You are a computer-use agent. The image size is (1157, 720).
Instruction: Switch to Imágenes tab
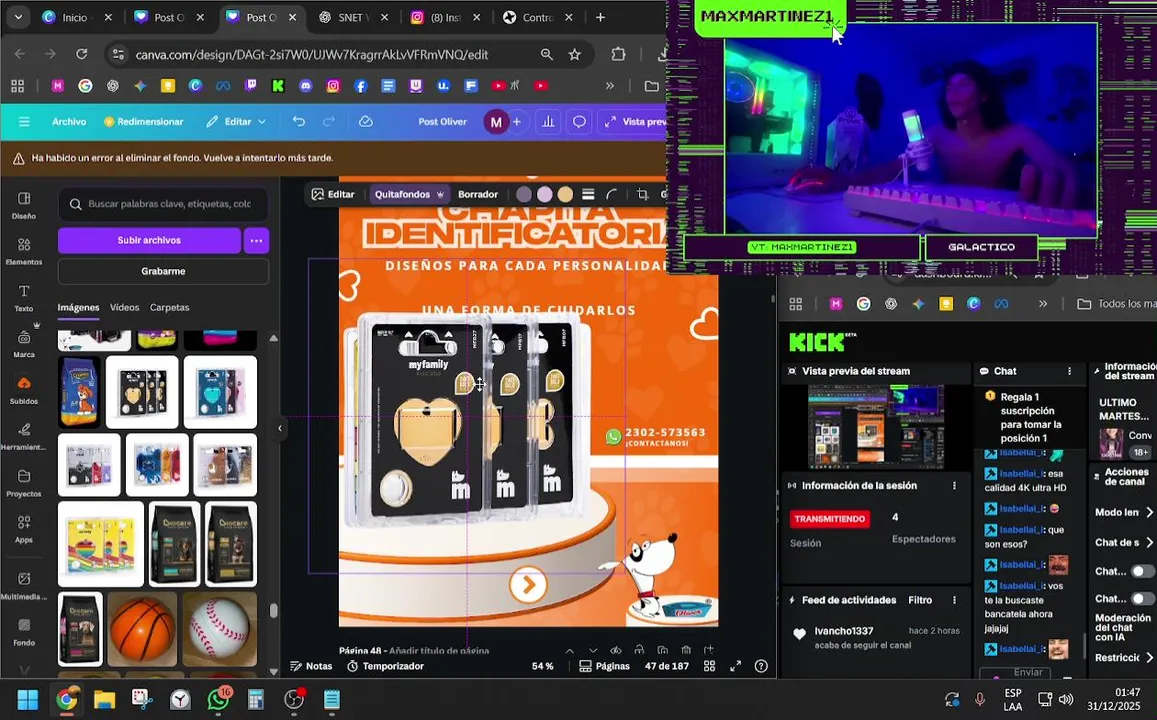78,308
